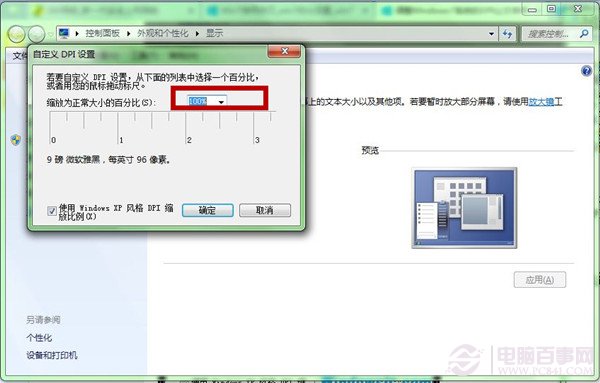Open 设备和打印机 link in the sidebar
The width and height of the screenshot is (600, 383).
(x=52, y=355)
